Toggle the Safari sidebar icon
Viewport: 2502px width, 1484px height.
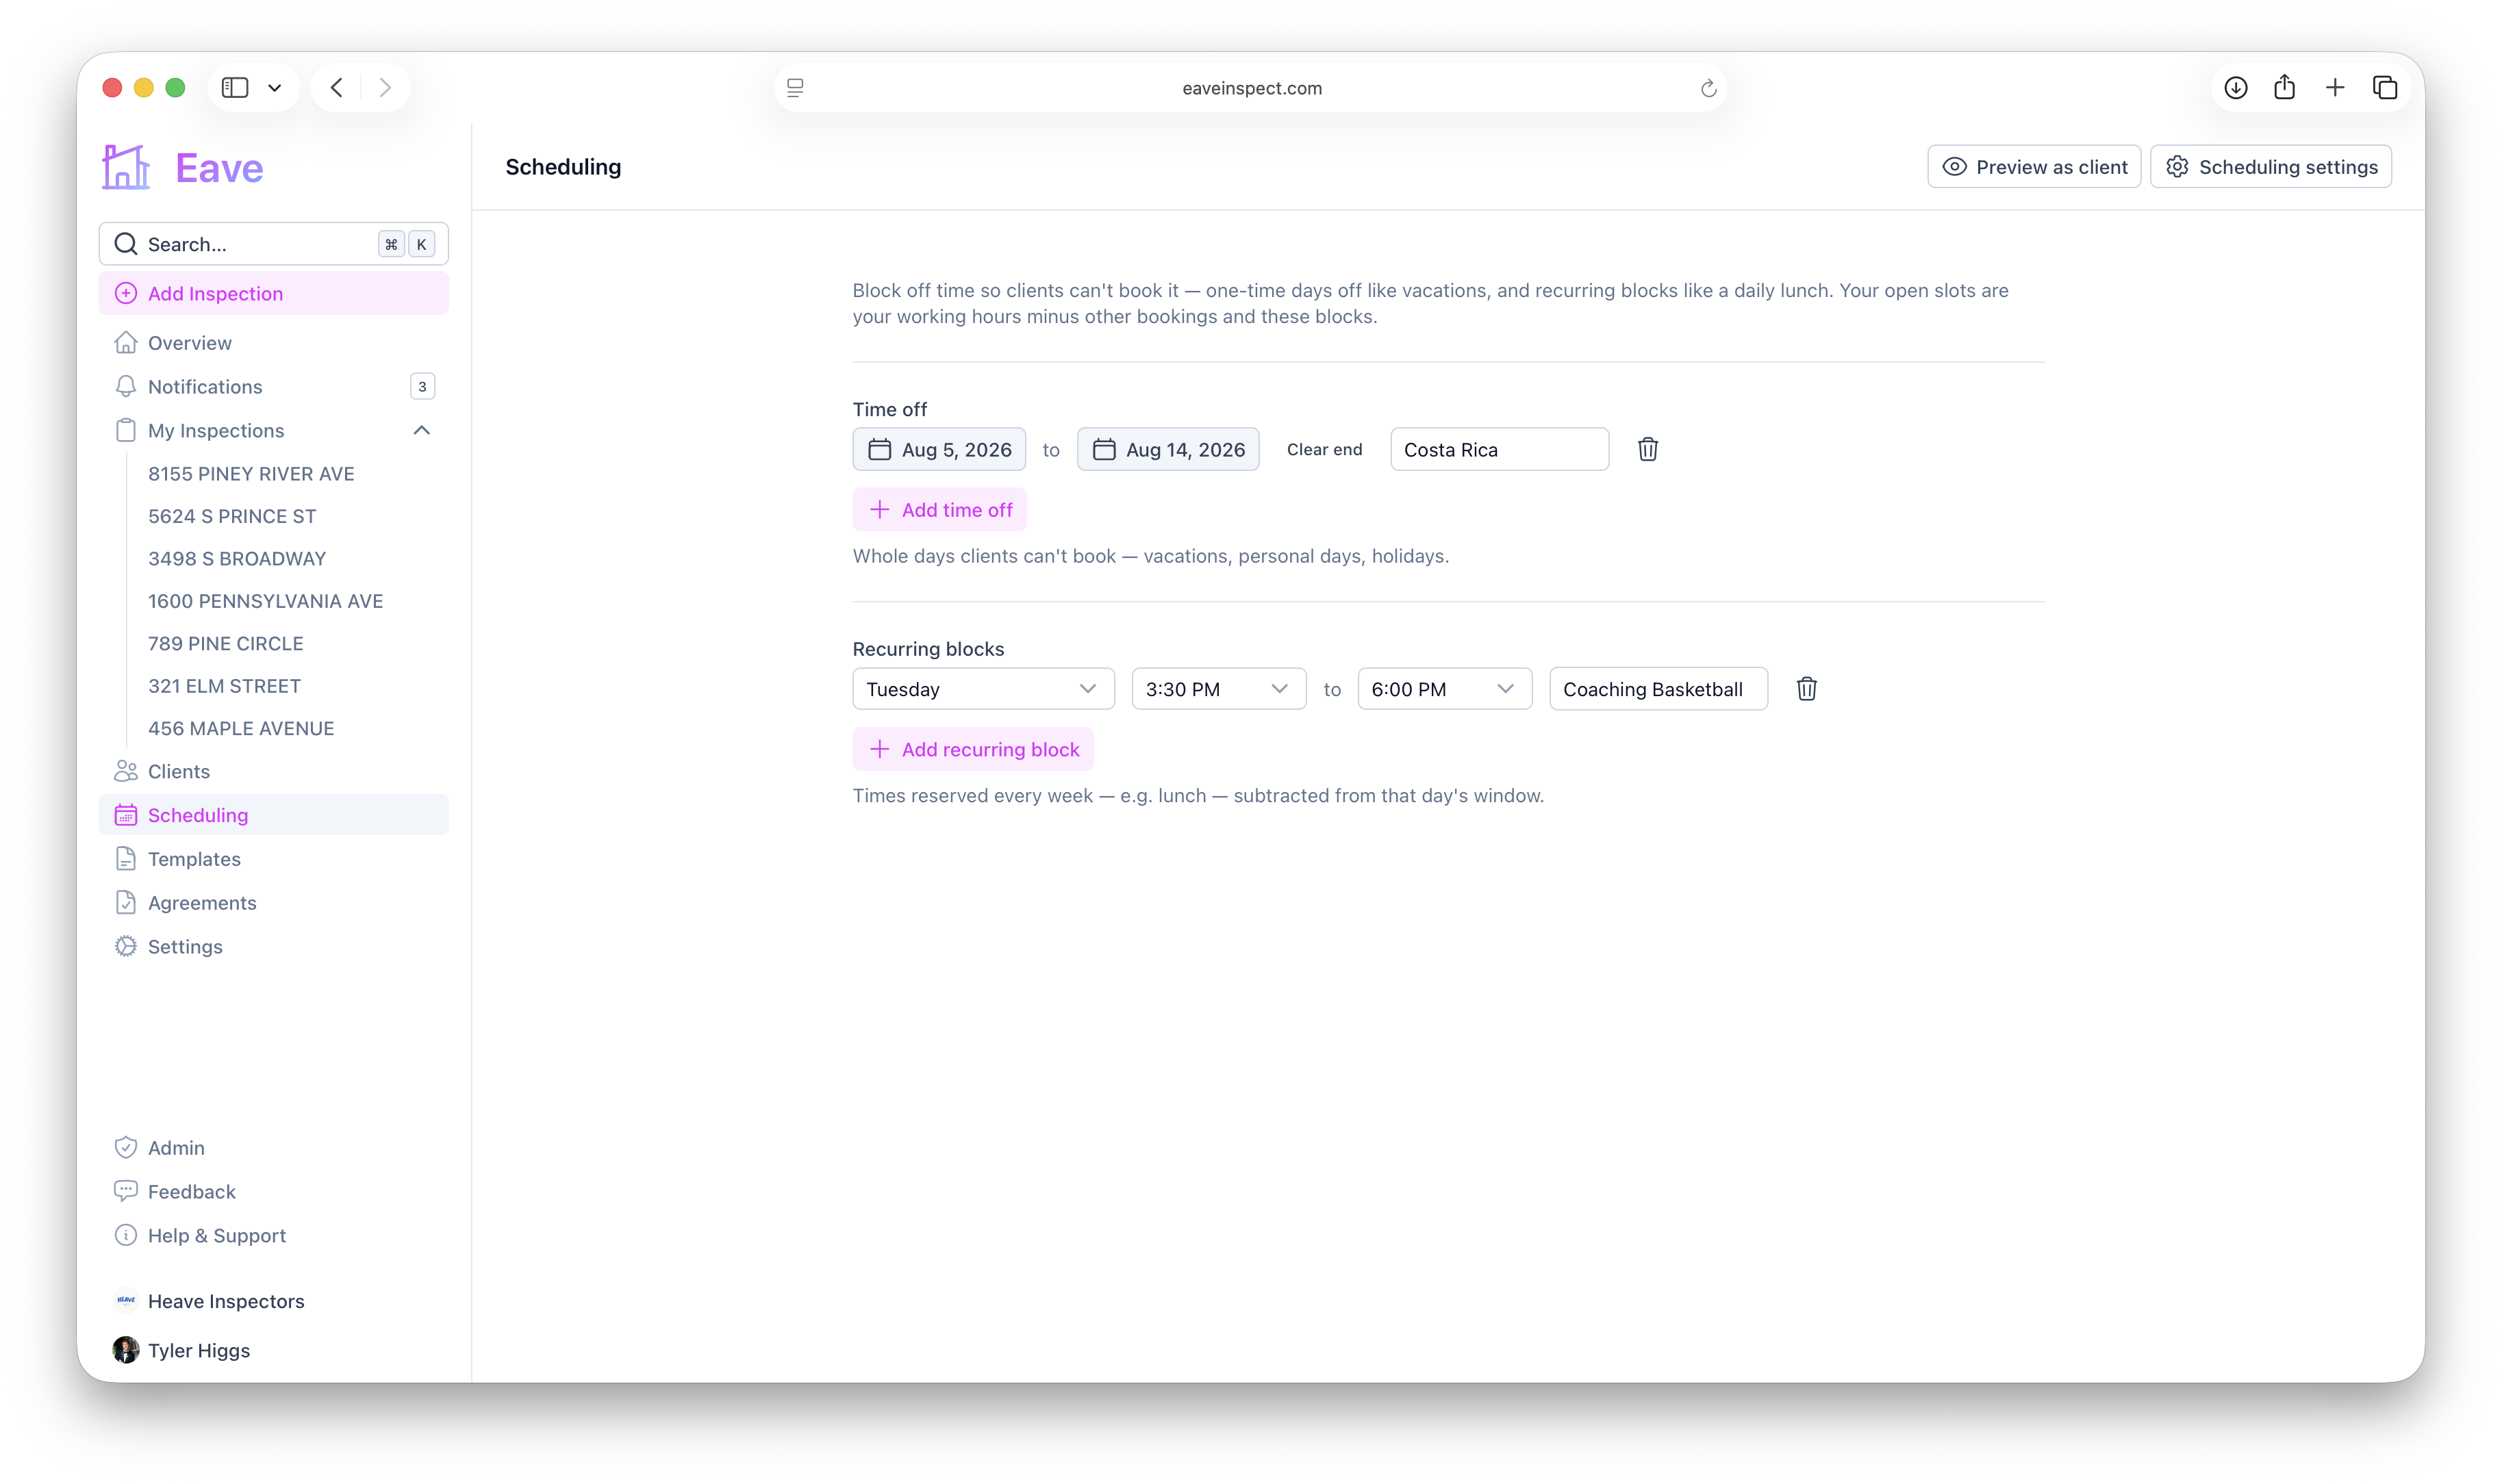coord(235,88)
